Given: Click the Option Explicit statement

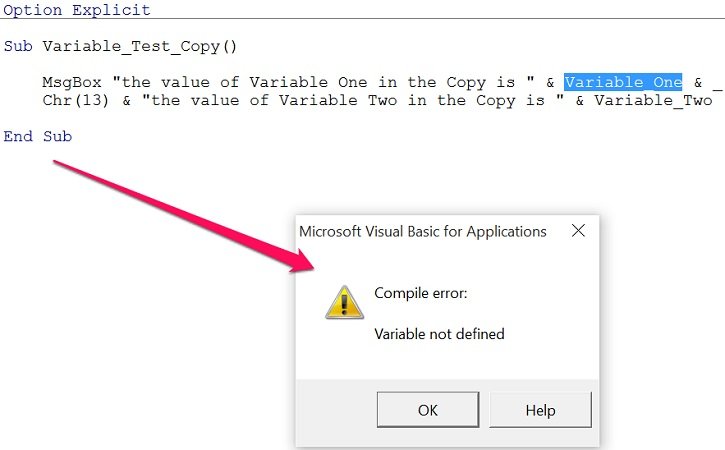Looking at the screenshot, I should click(x=77, y=10).
